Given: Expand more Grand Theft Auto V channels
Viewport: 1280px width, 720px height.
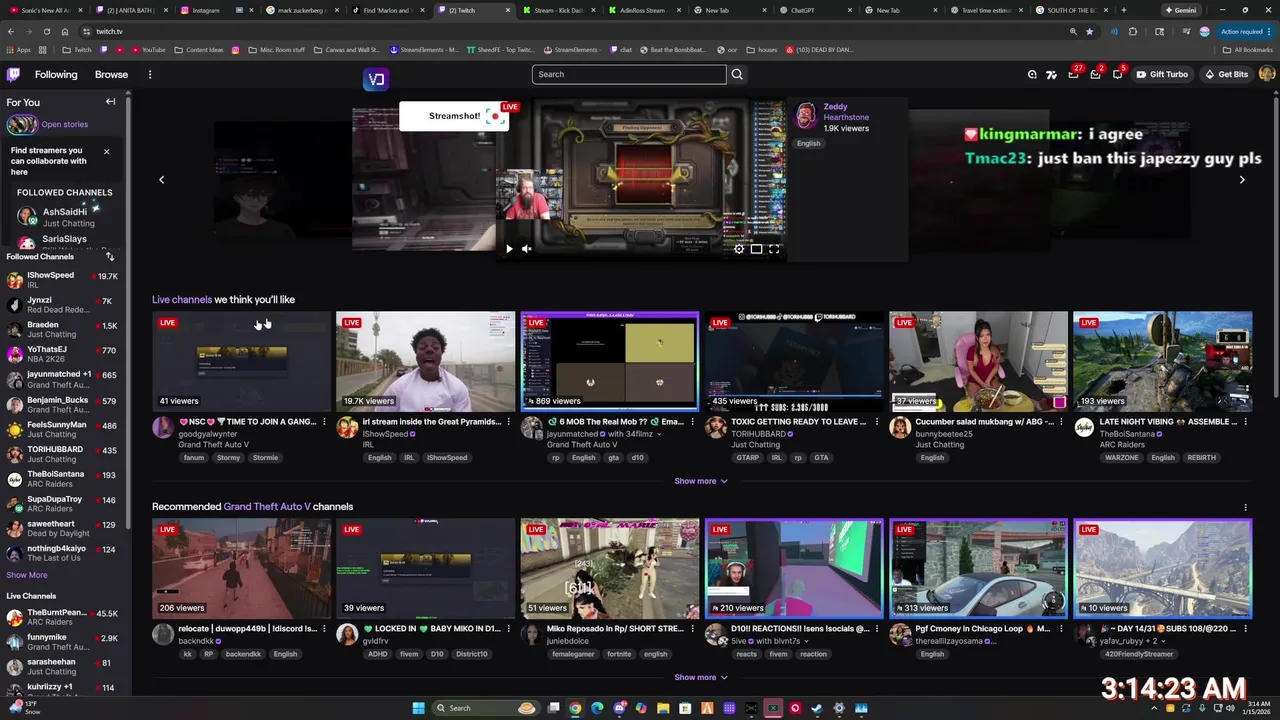Looking at the screenshot, I should [700, 677].
